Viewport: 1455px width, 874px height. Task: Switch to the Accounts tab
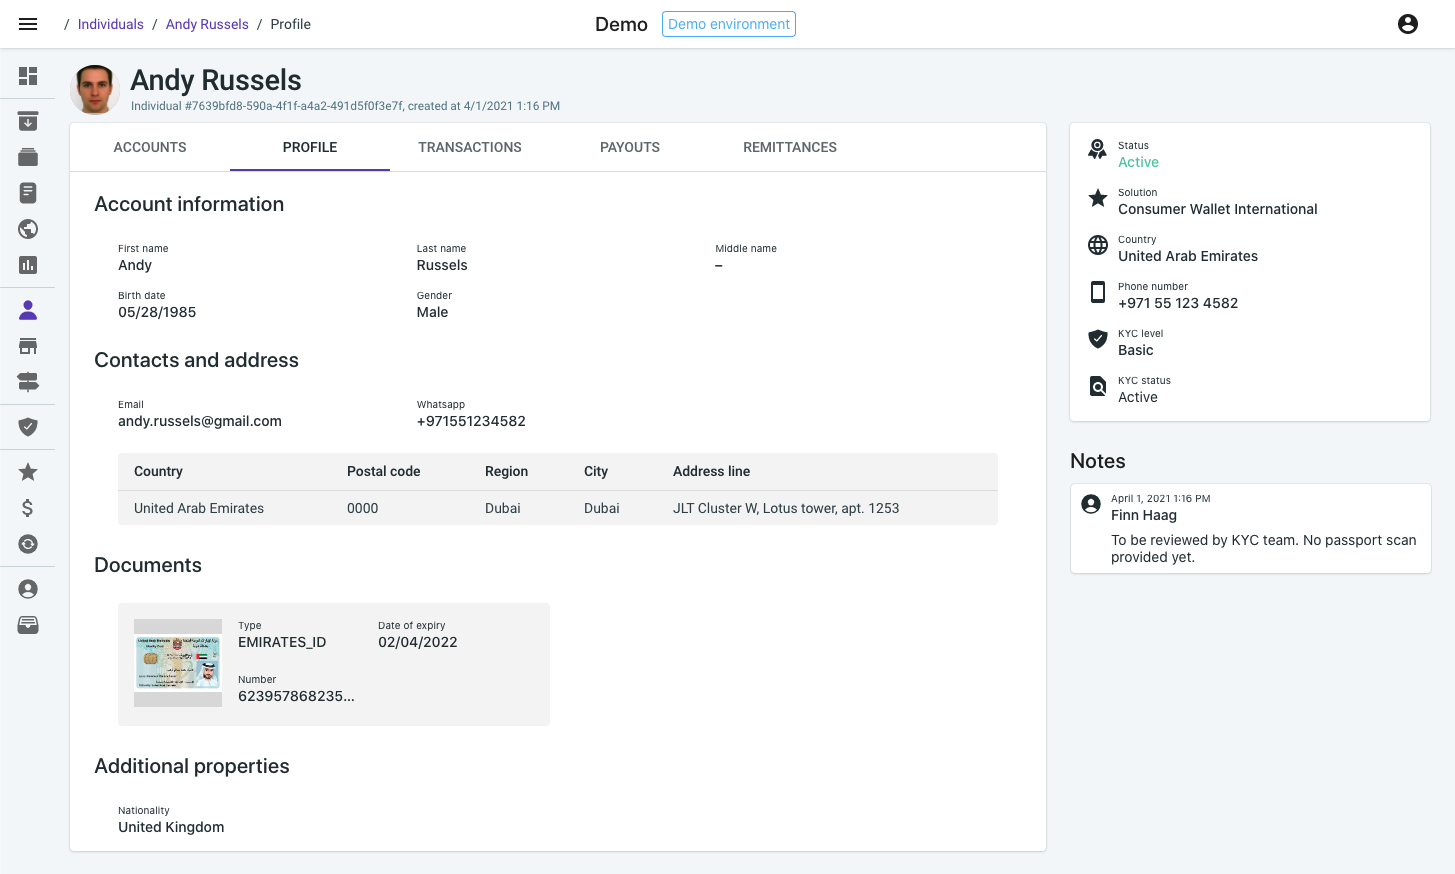point(150,147)
